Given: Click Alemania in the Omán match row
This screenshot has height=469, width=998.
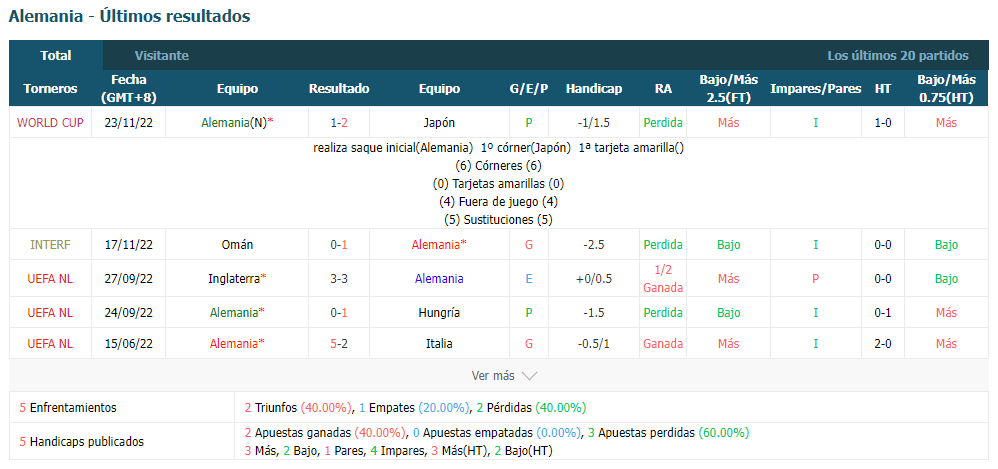Looking at the screenshot, I should coord(439,244).
